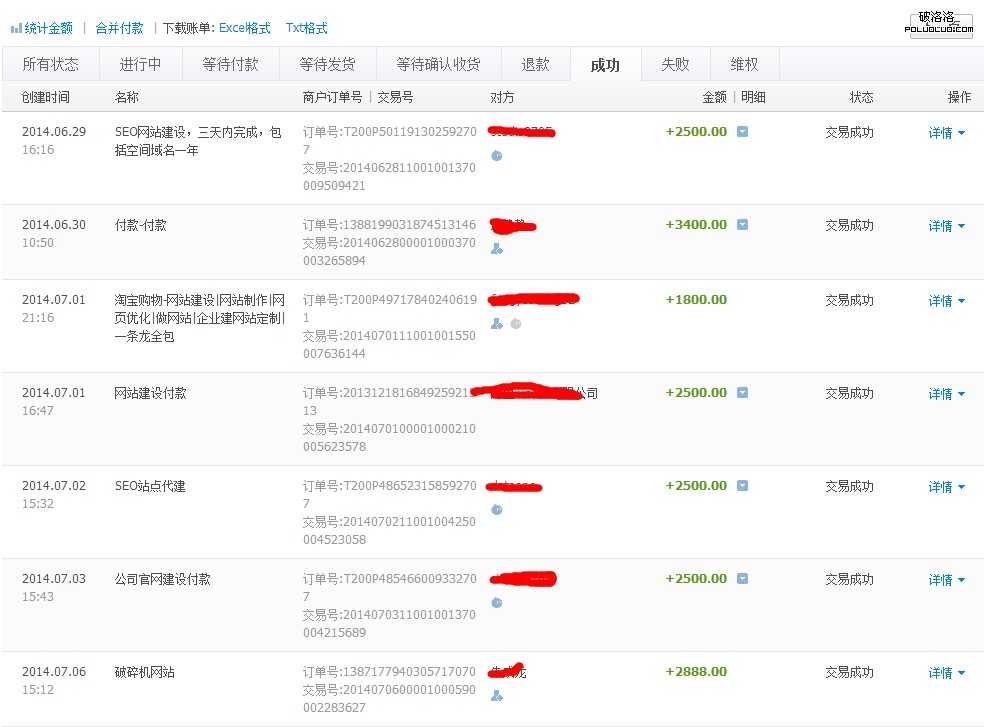Click the detail icon beside +2888.00 amount
This screenshot has height=727, width=984.
[x=742, y=672]
